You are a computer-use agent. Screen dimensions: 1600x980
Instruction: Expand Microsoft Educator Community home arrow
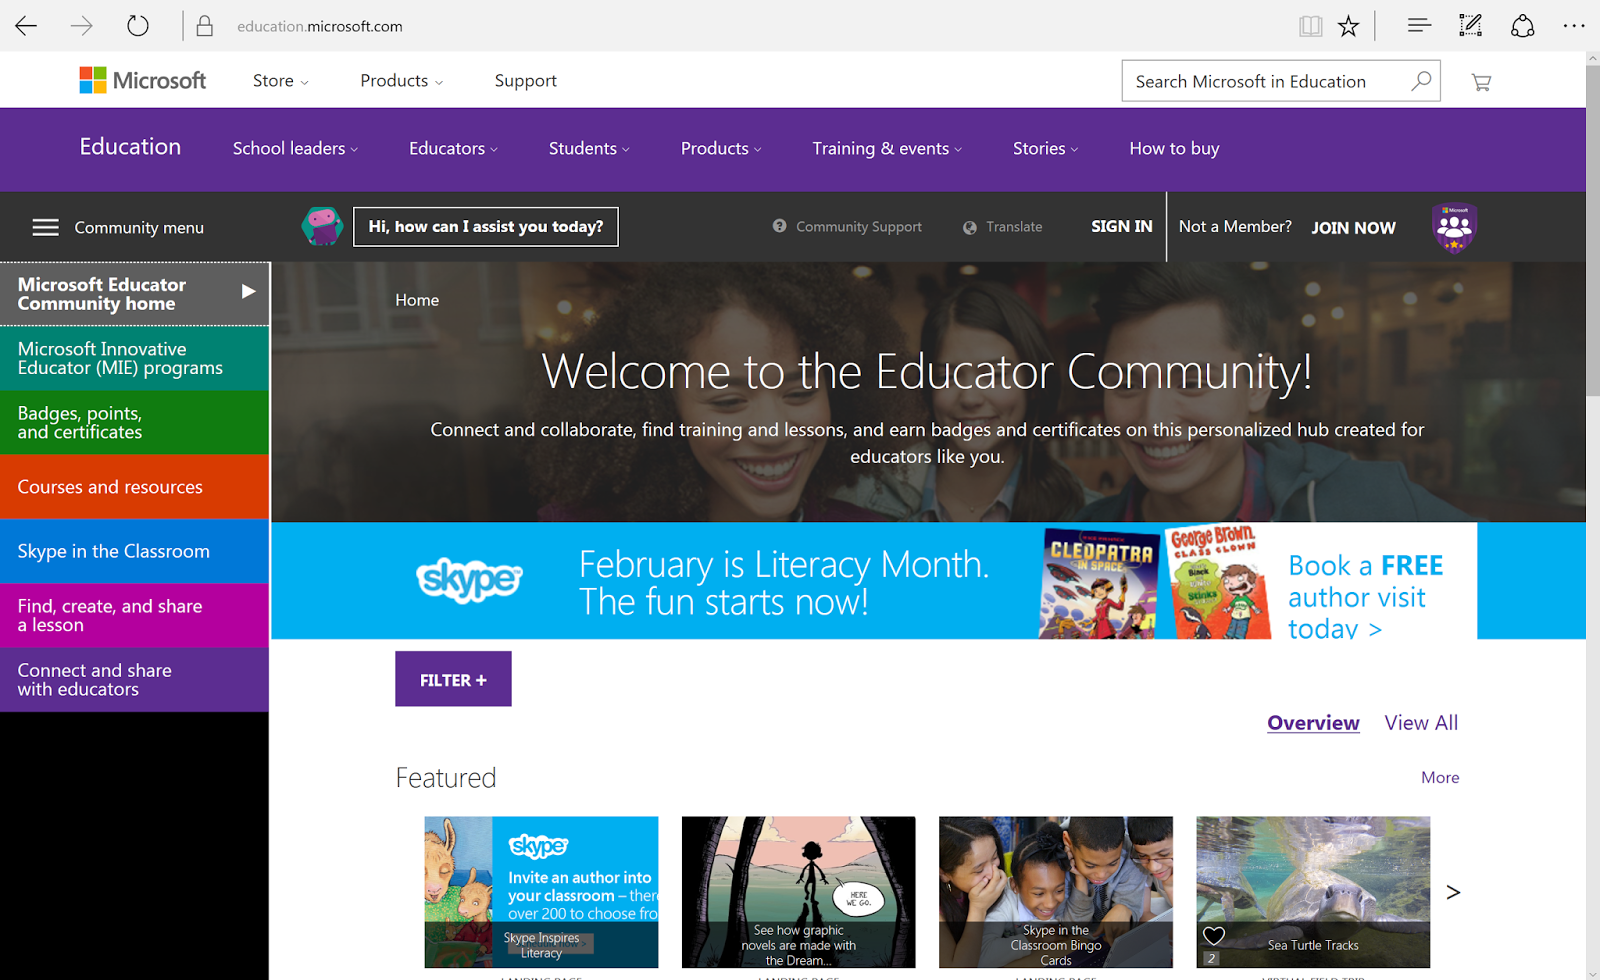point(248,291)
